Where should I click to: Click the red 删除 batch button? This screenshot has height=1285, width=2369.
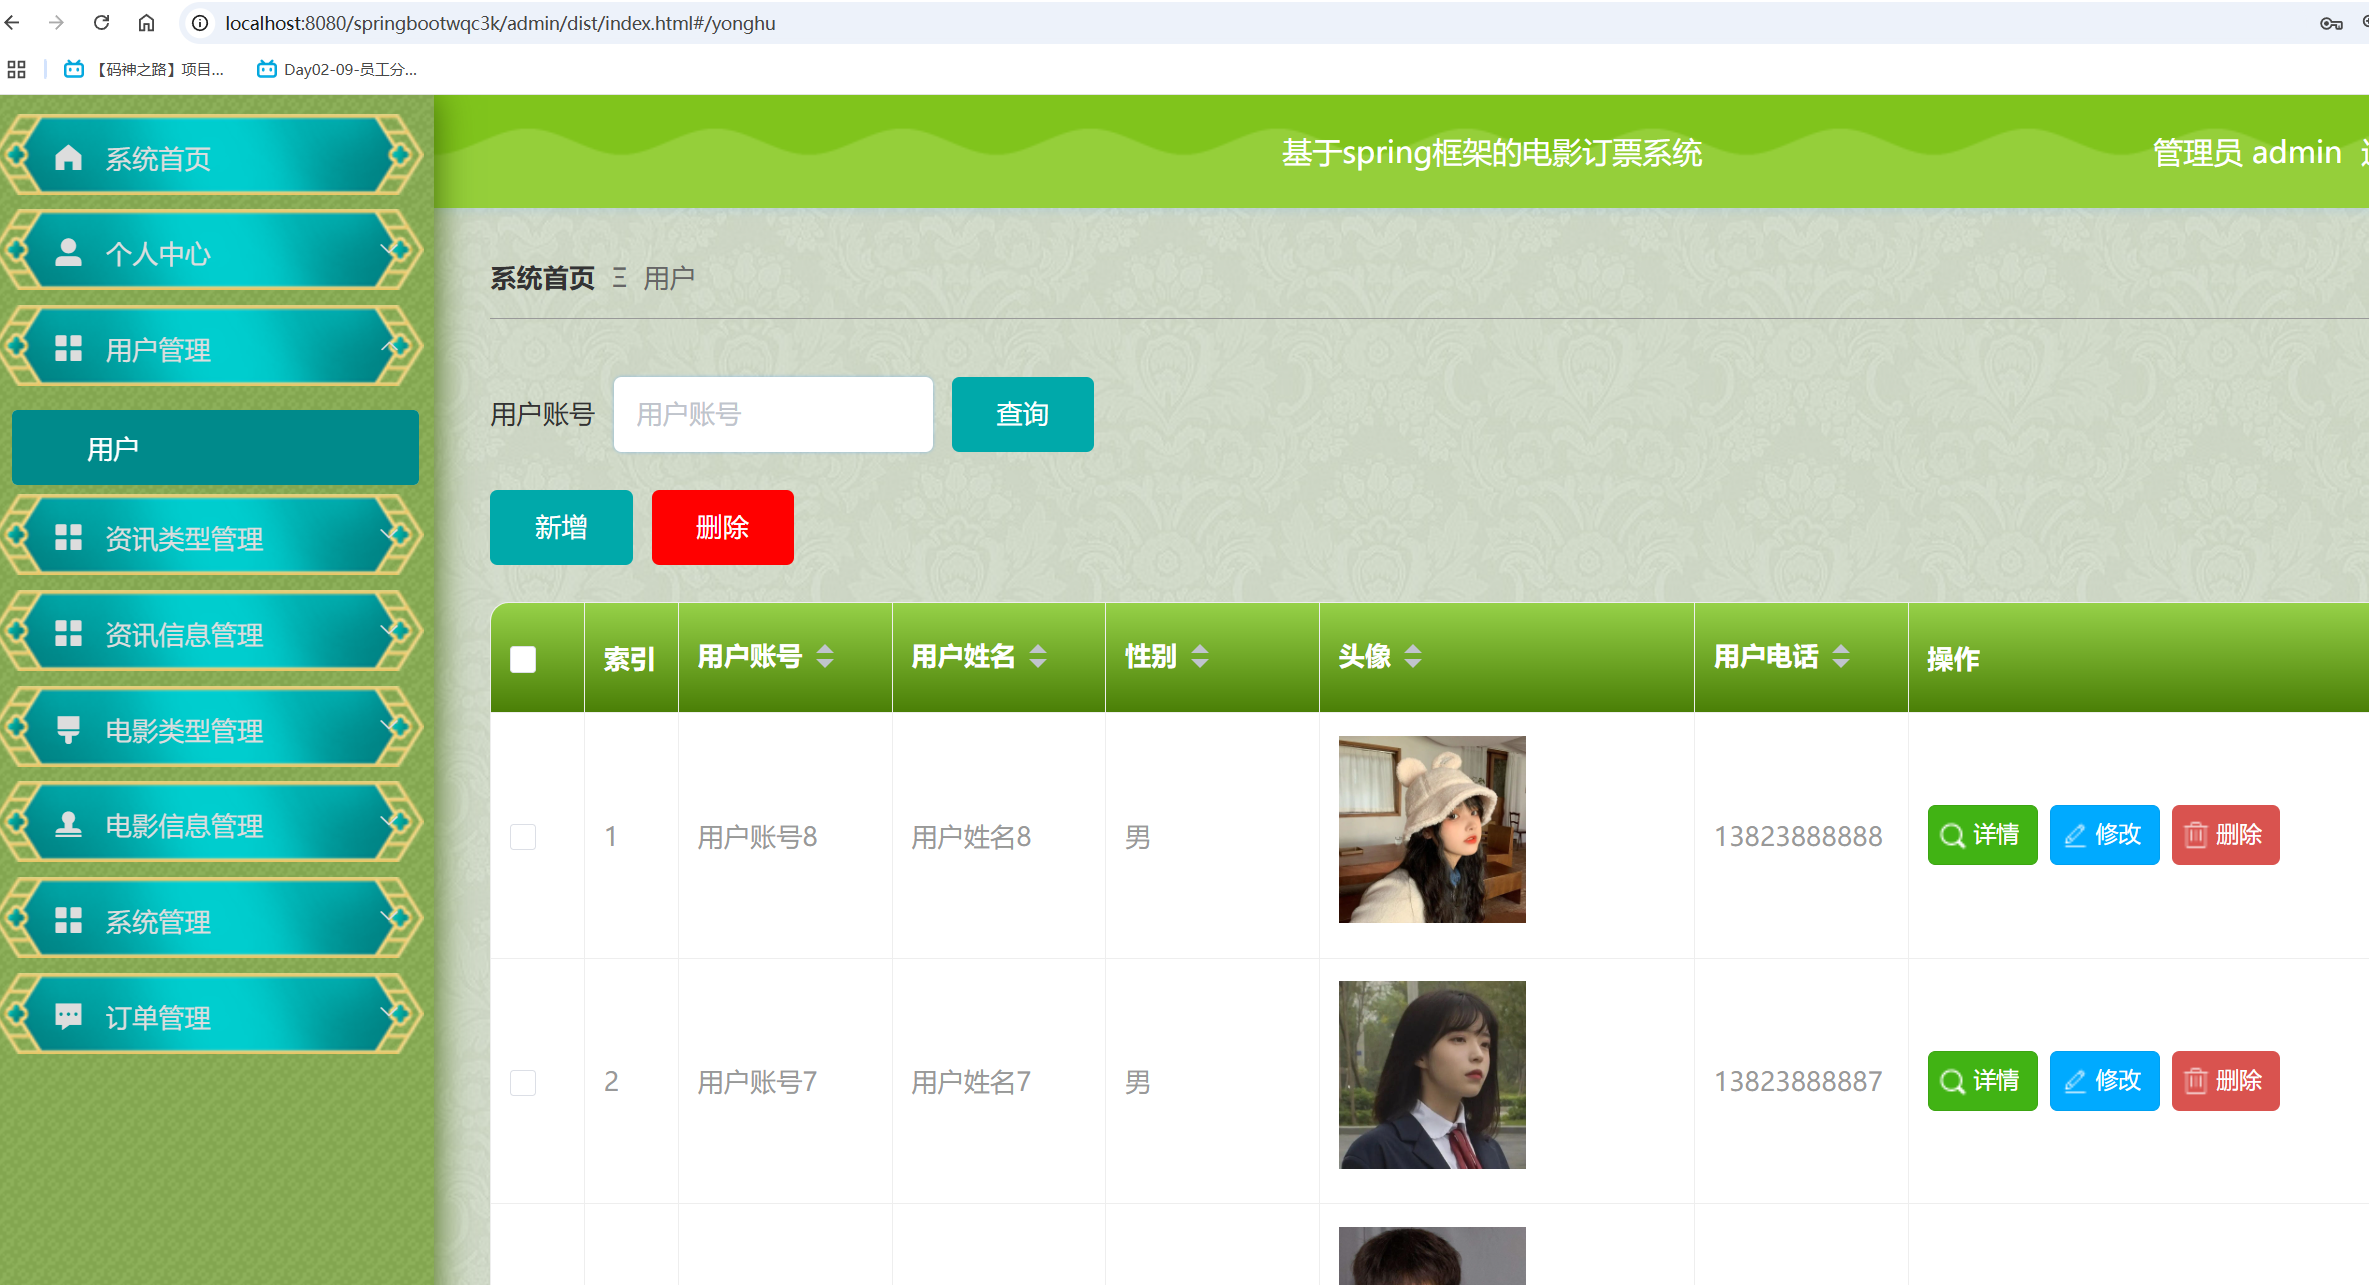coord(722,527)
